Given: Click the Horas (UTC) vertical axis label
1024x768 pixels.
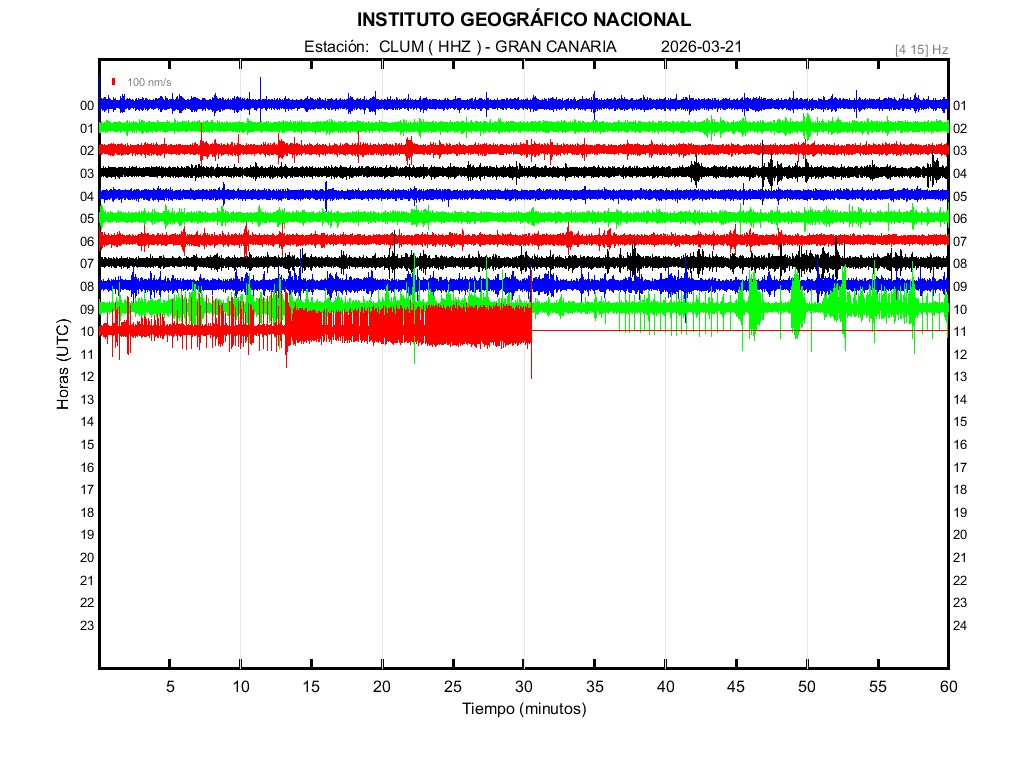Looking at the screenshot, I should [x=62, y=365].
